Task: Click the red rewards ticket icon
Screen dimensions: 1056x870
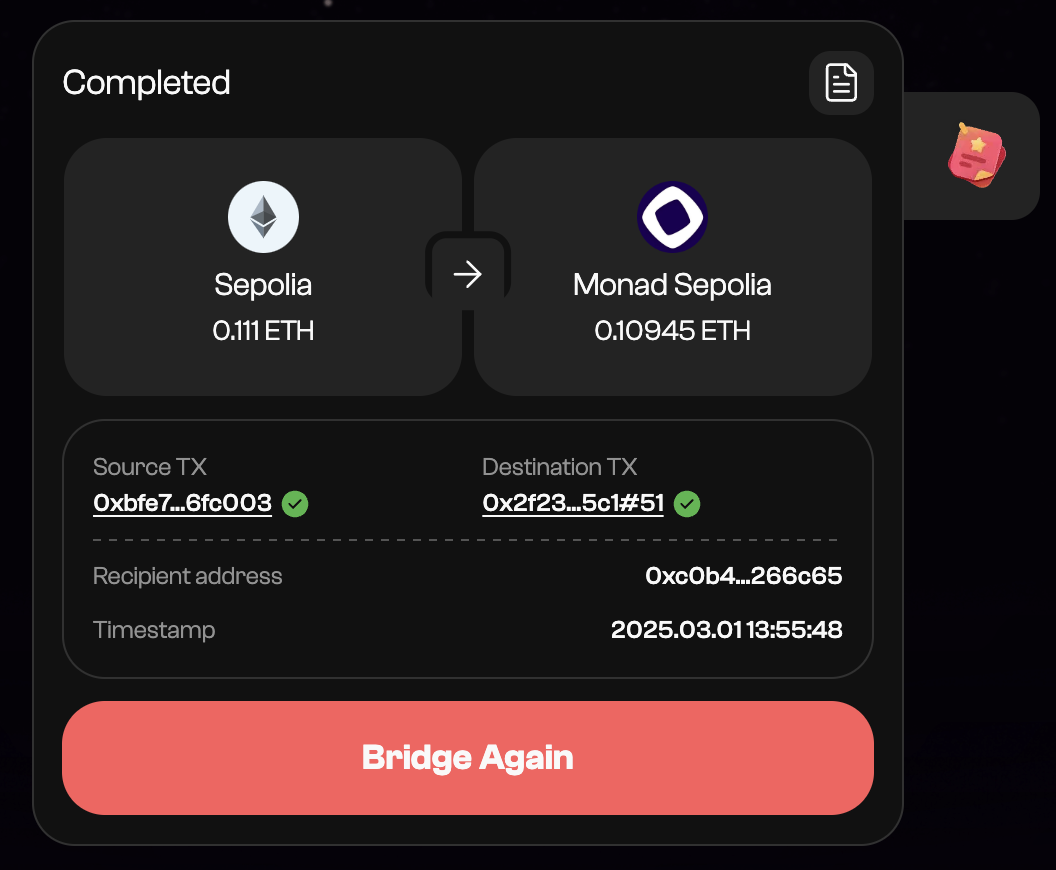Action: click(976, 156)
